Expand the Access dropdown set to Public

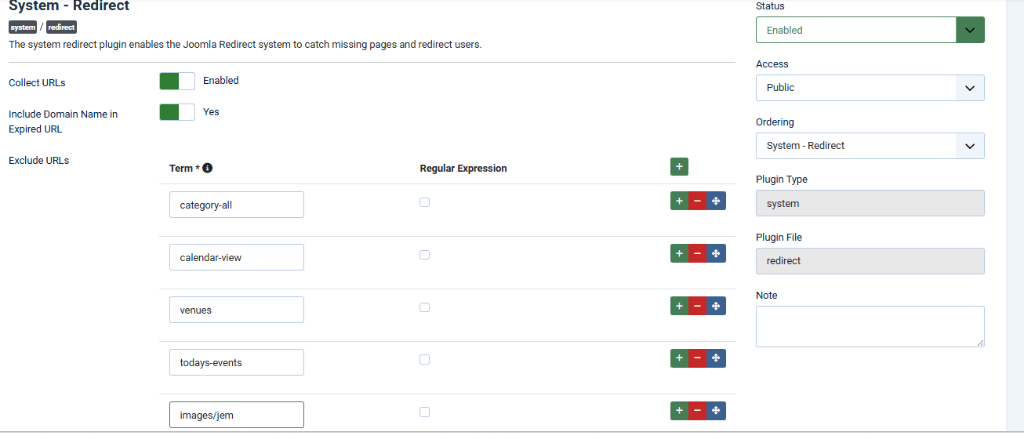click(x=870, y=88)
